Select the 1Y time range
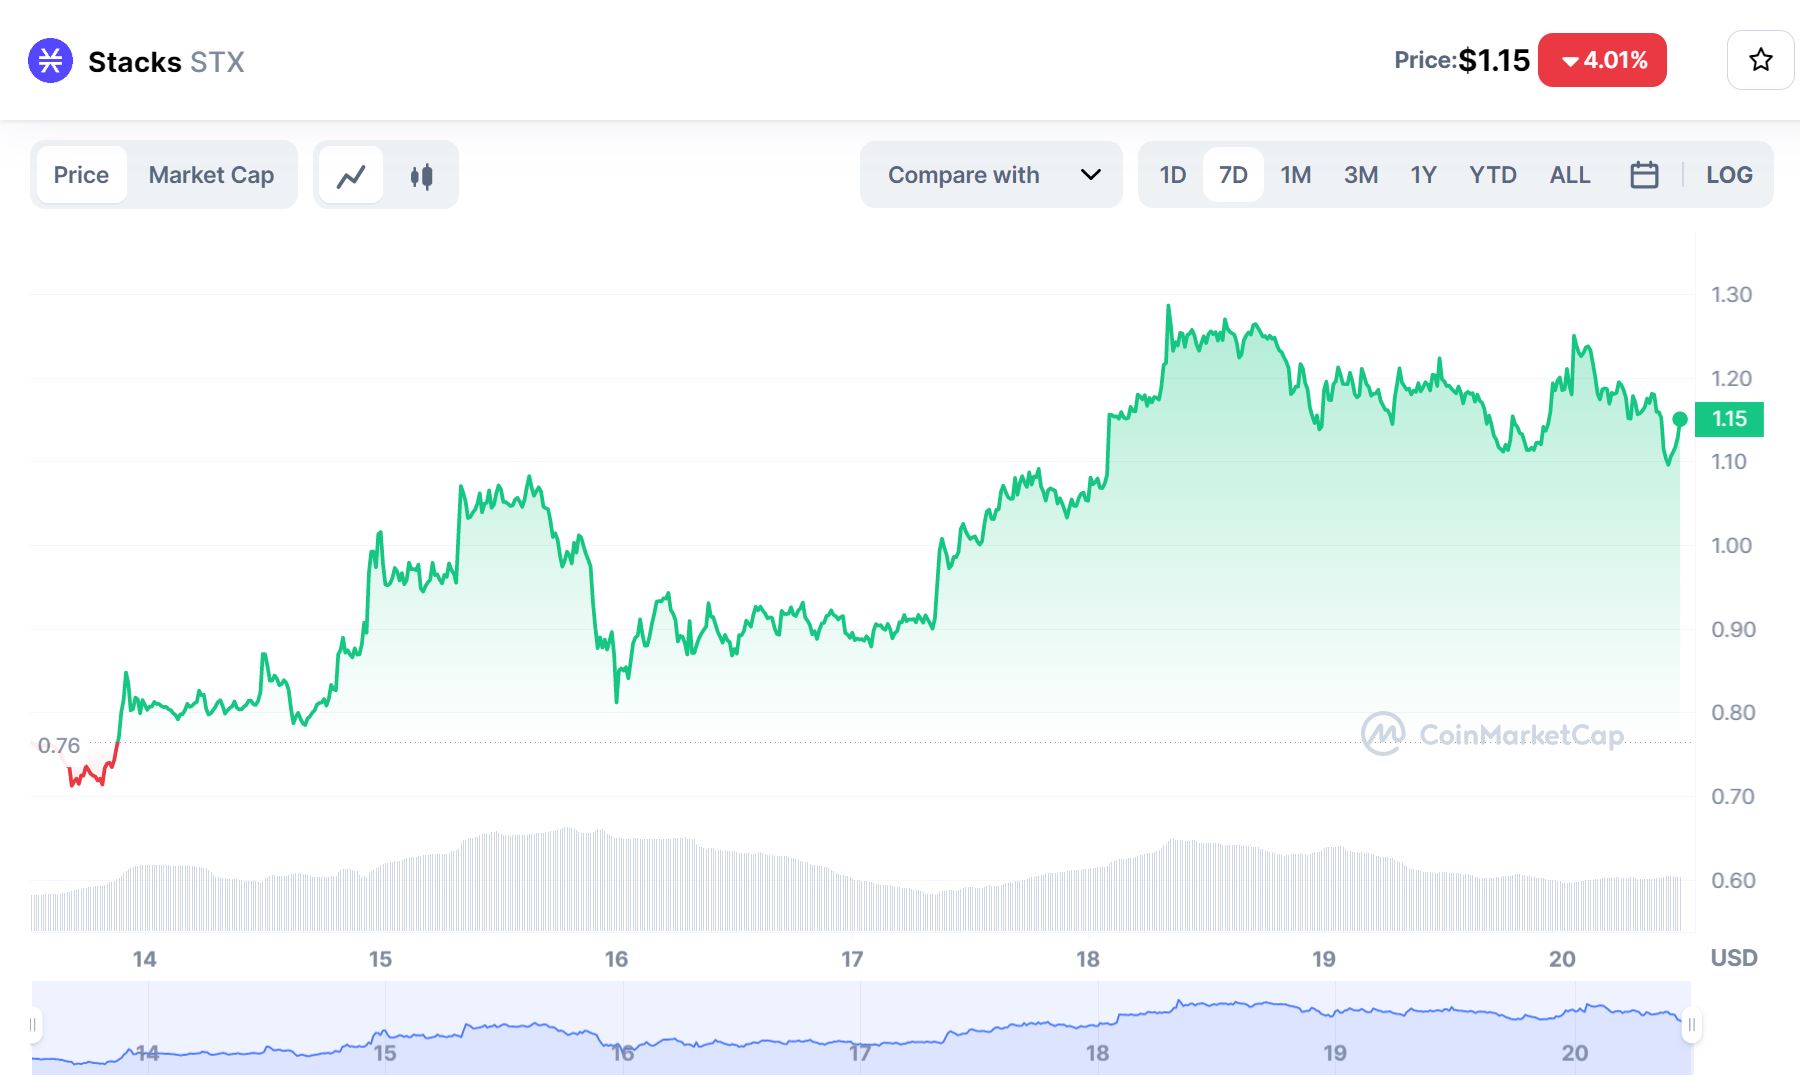This screenshot has height=1080, width=1800. pos(1423,175)
